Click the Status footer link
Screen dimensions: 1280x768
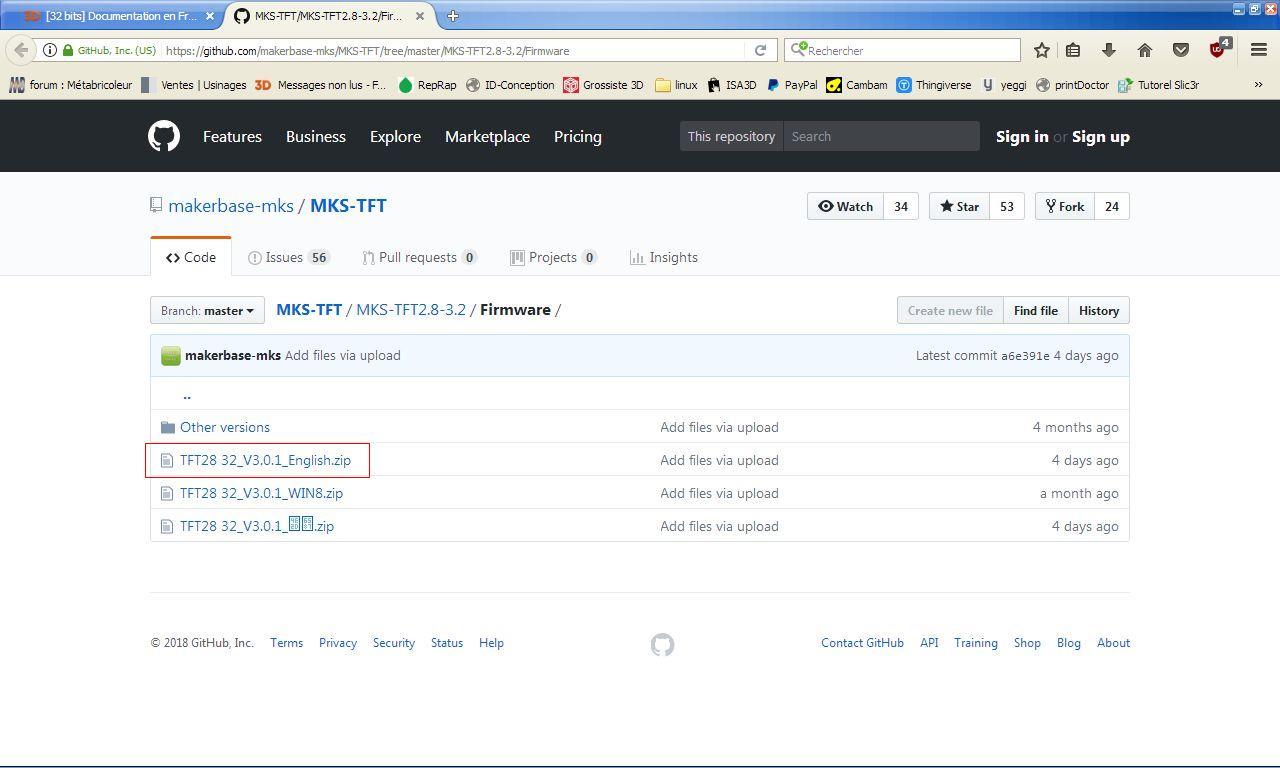pyautogui.click(x=447, y=643)
